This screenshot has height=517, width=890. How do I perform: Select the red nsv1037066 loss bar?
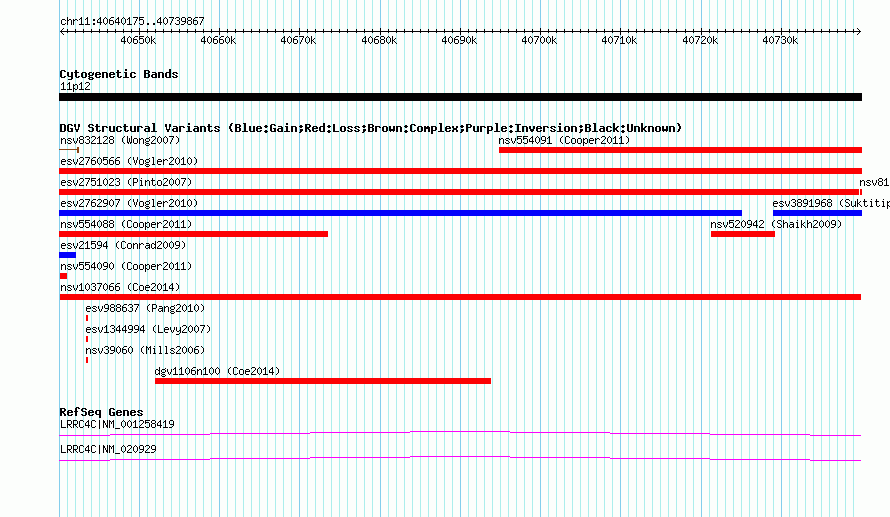pos(460,297)
